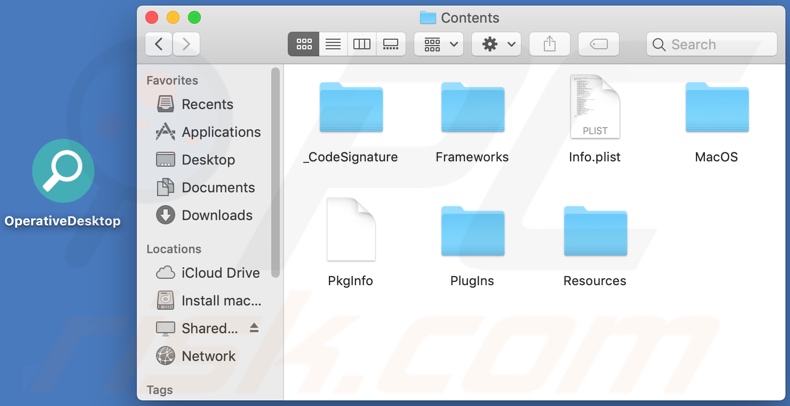Open the gear action menu
This screenshot has width=790, height=406.
[496, 44]
